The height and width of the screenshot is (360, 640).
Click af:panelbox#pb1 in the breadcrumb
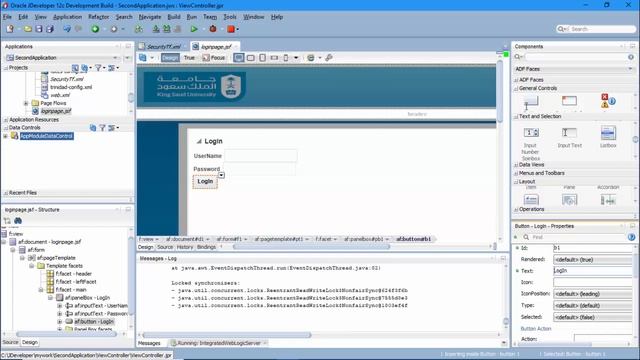(x=363, y=239)
